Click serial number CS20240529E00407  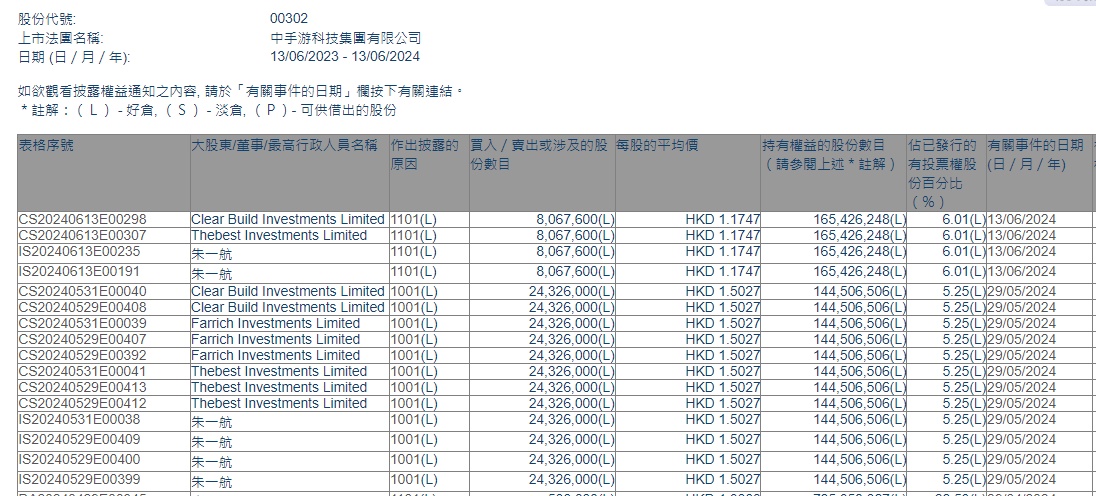click(82, 340)
